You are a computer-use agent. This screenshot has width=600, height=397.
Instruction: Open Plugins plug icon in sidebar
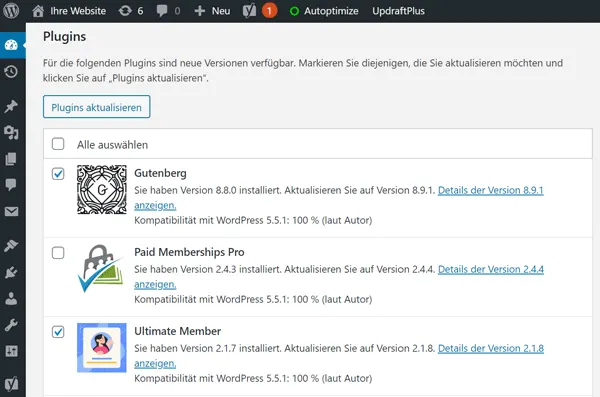[x=11, y=272]
